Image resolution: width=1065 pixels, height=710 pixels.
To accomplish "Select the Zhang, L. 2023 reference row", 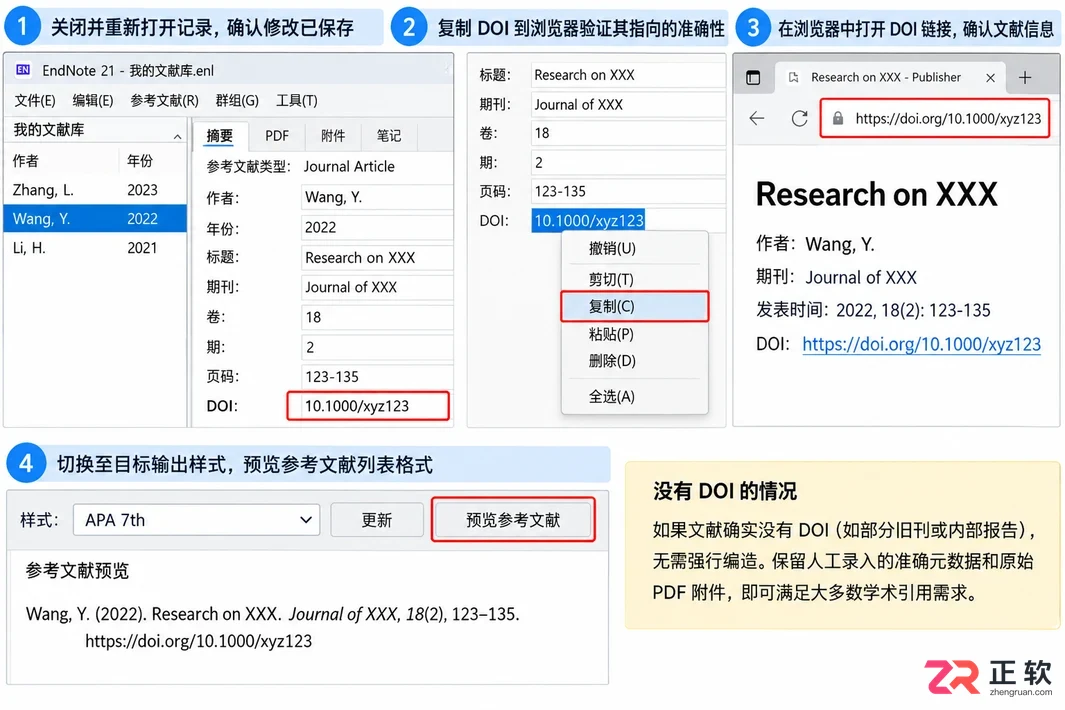I will pos(95,190).
